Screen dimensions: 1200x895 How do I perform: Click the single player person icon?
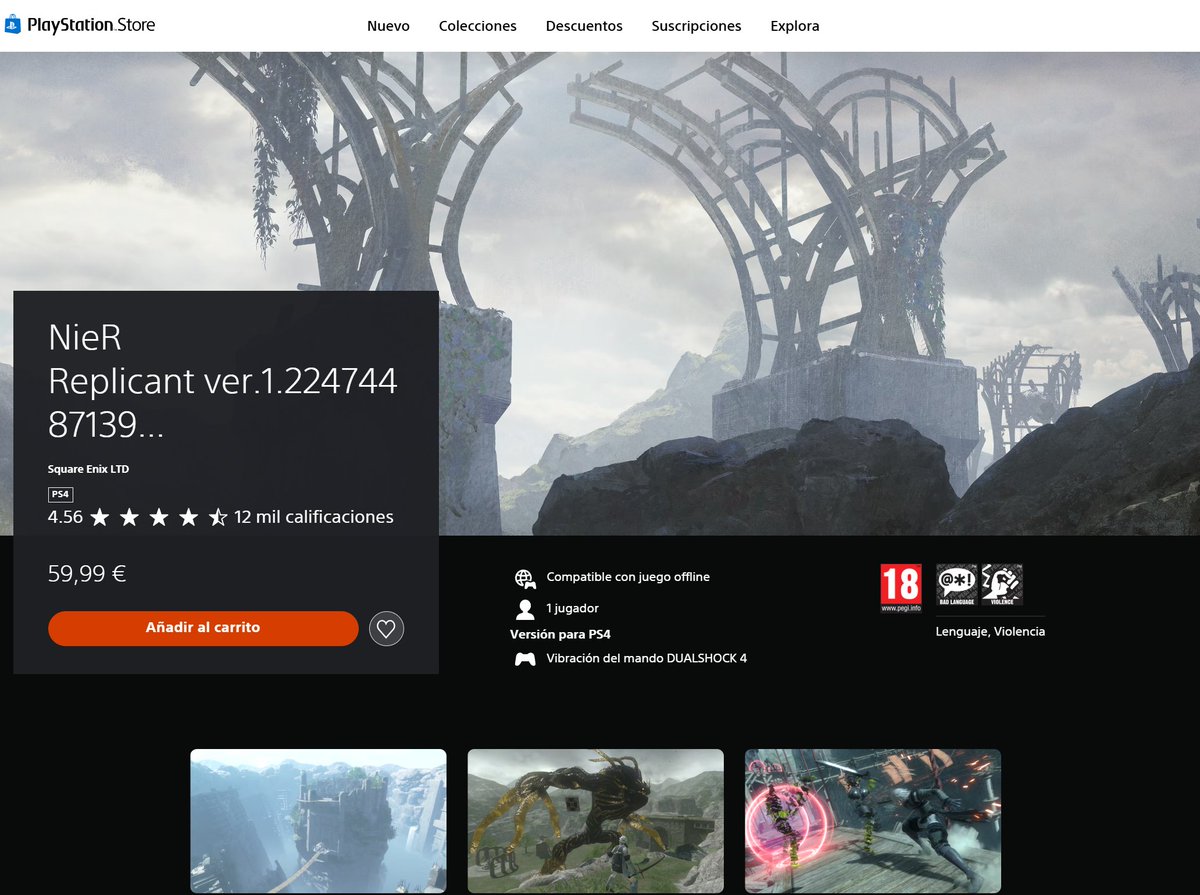point(525,609)
